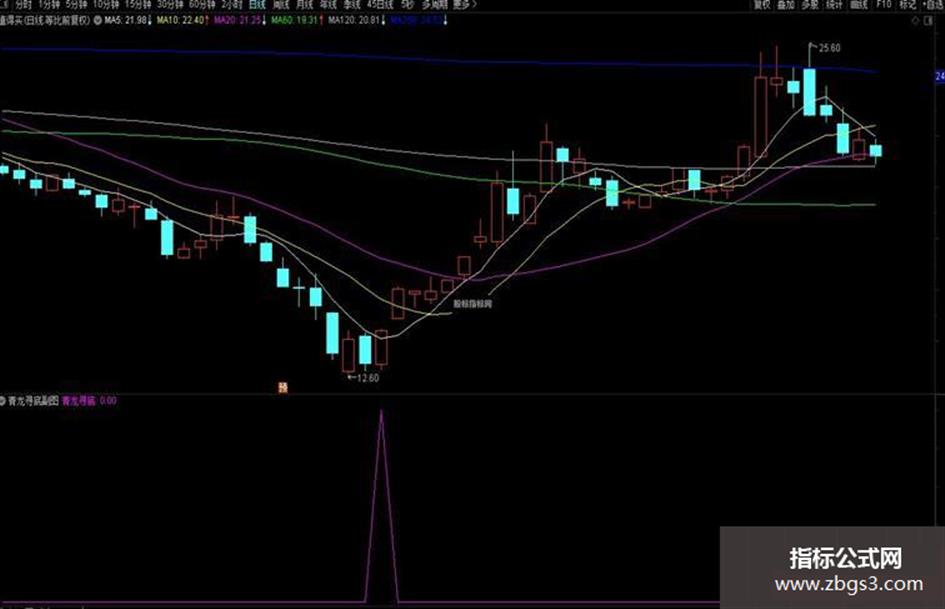Select the 15分钟 period tab

pos(138,4)
